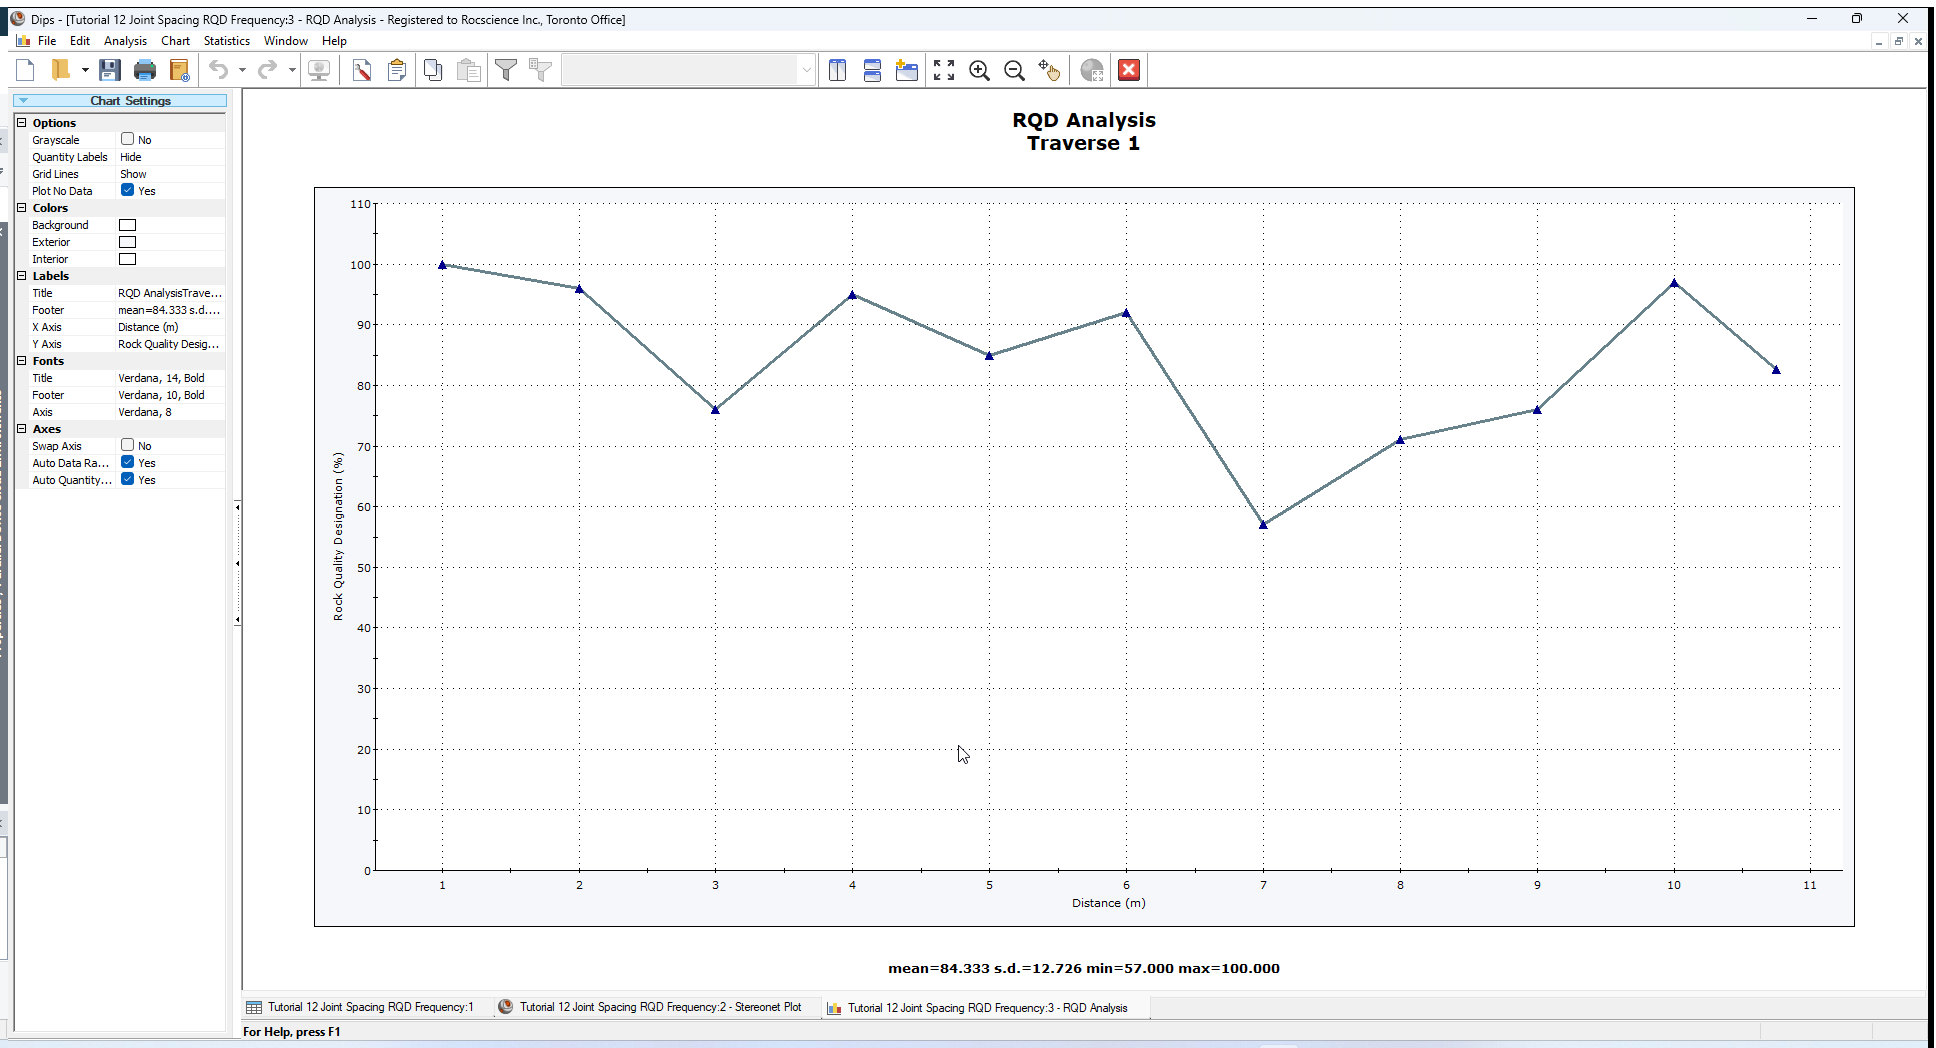Click the Zoom In magnifier icon
The image size is (1936, 1048).
979,70
